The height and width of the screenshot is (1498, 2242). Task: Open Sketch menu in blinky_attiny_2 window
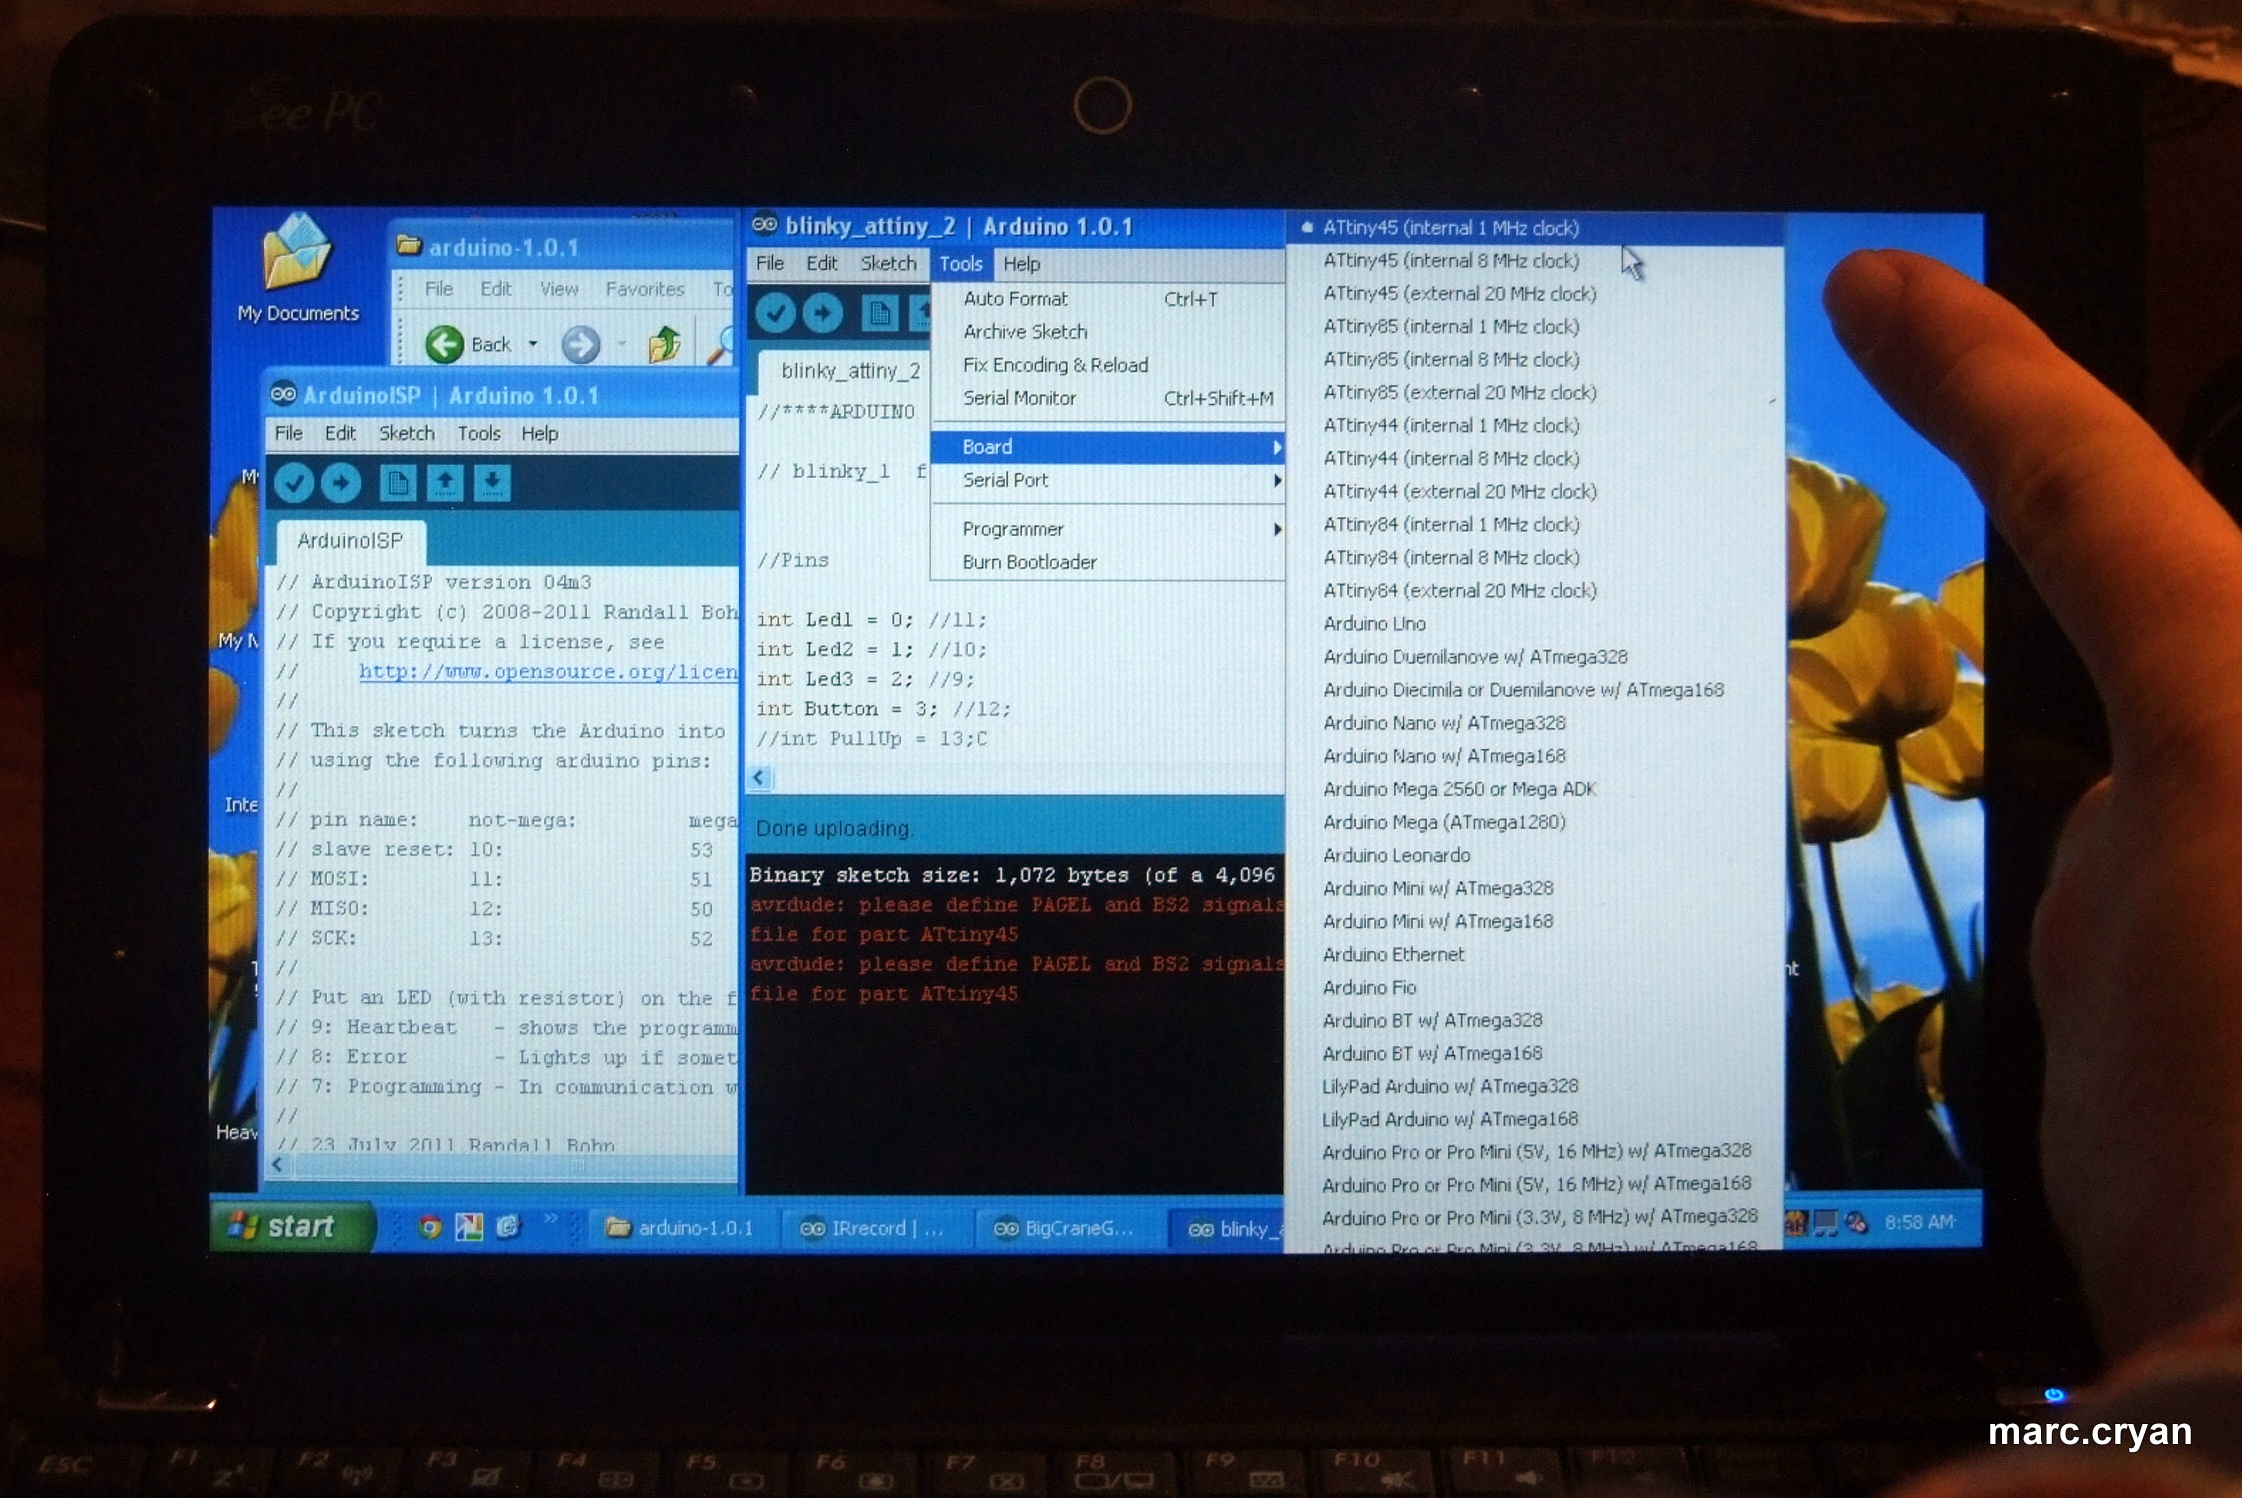click(888, 263)
